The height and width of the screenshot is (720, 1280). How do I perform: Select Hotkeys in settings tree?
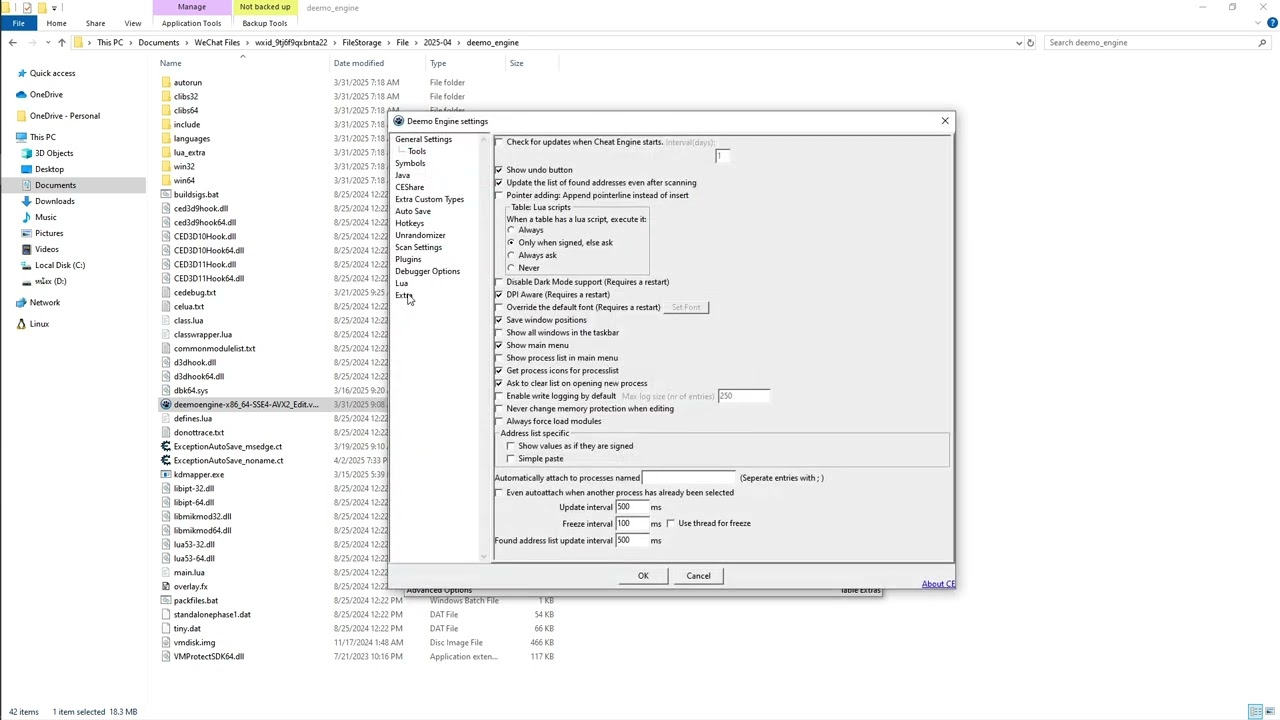point(409,223)
